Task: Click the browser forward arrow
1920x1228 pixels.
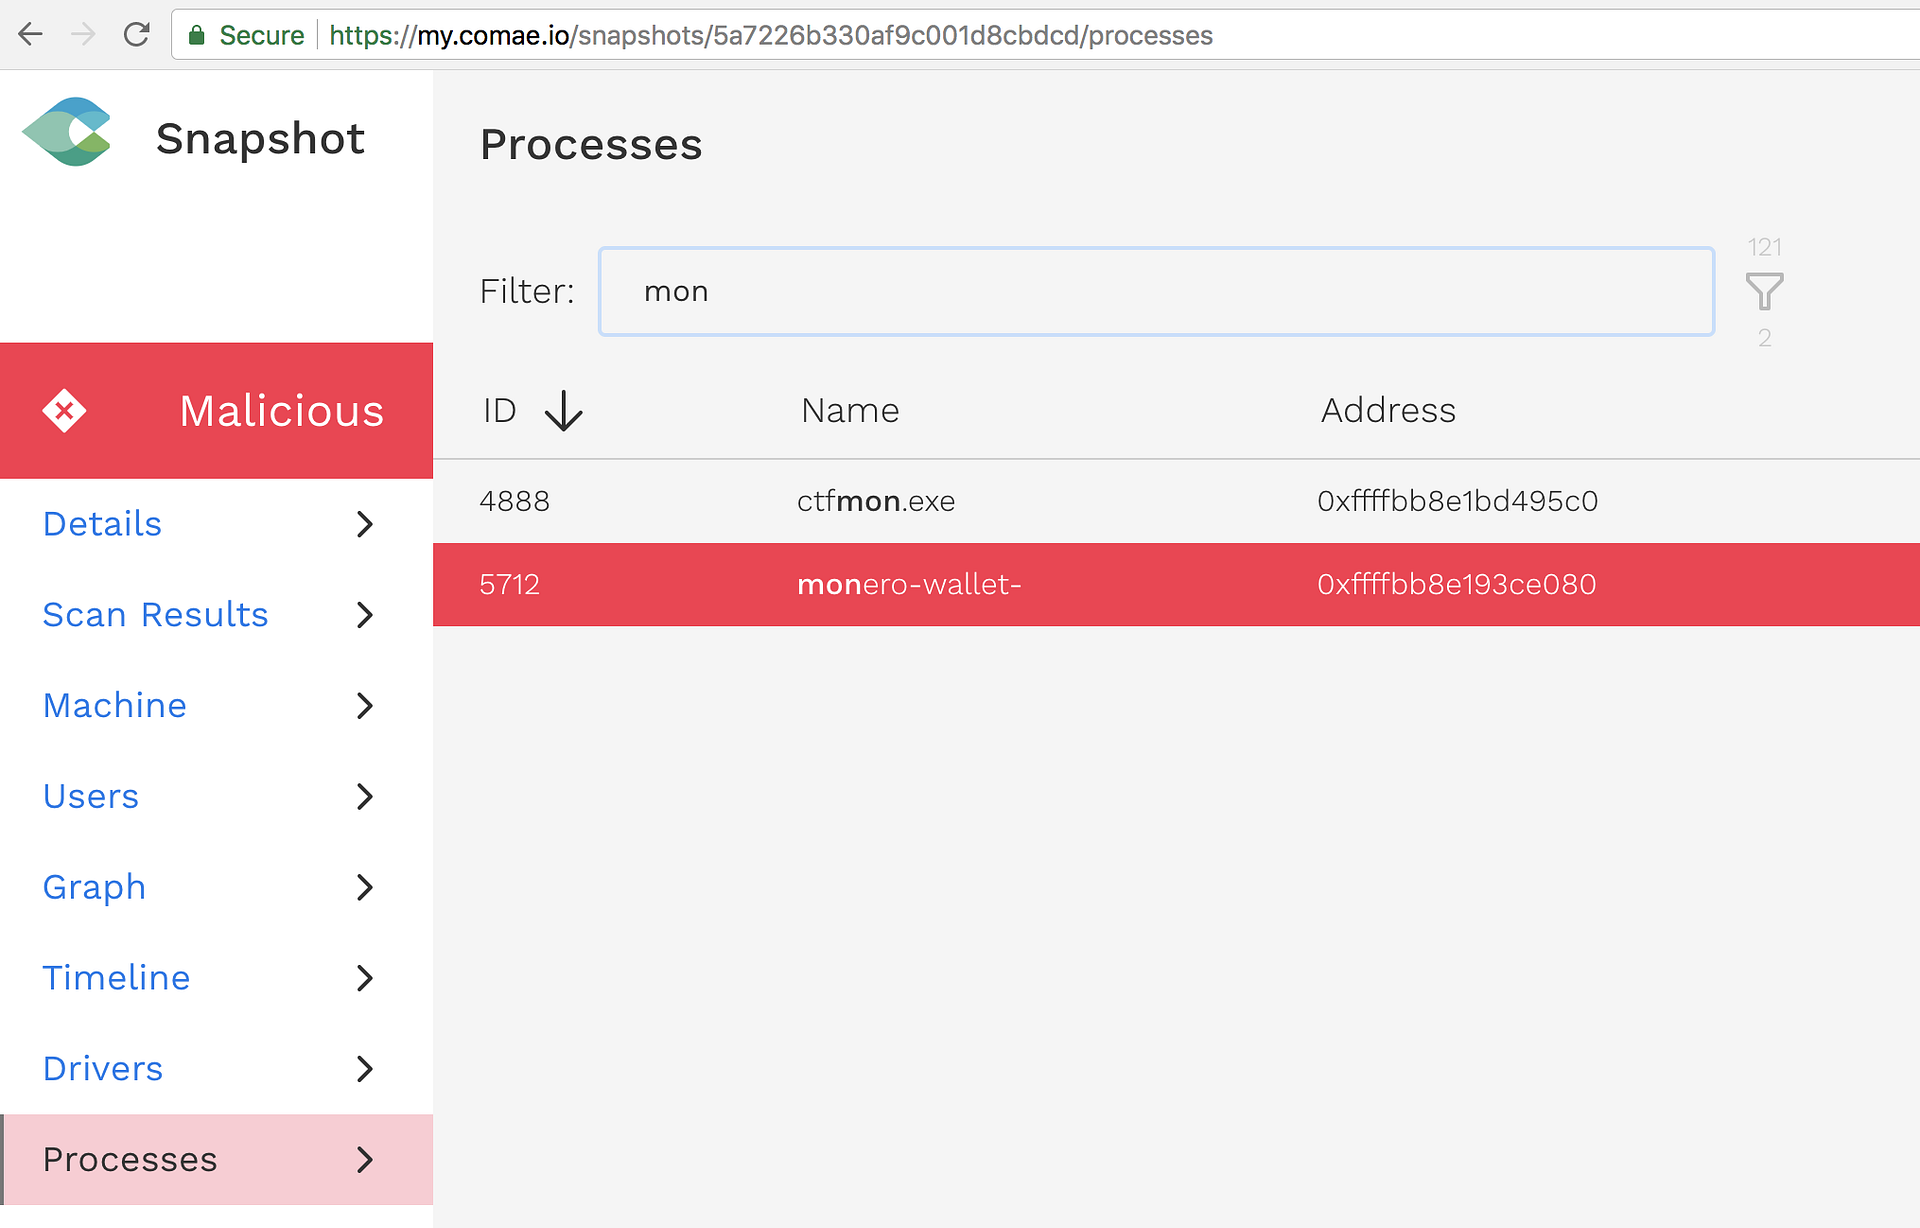Action: pyautogui.click(x=84, y=35)
